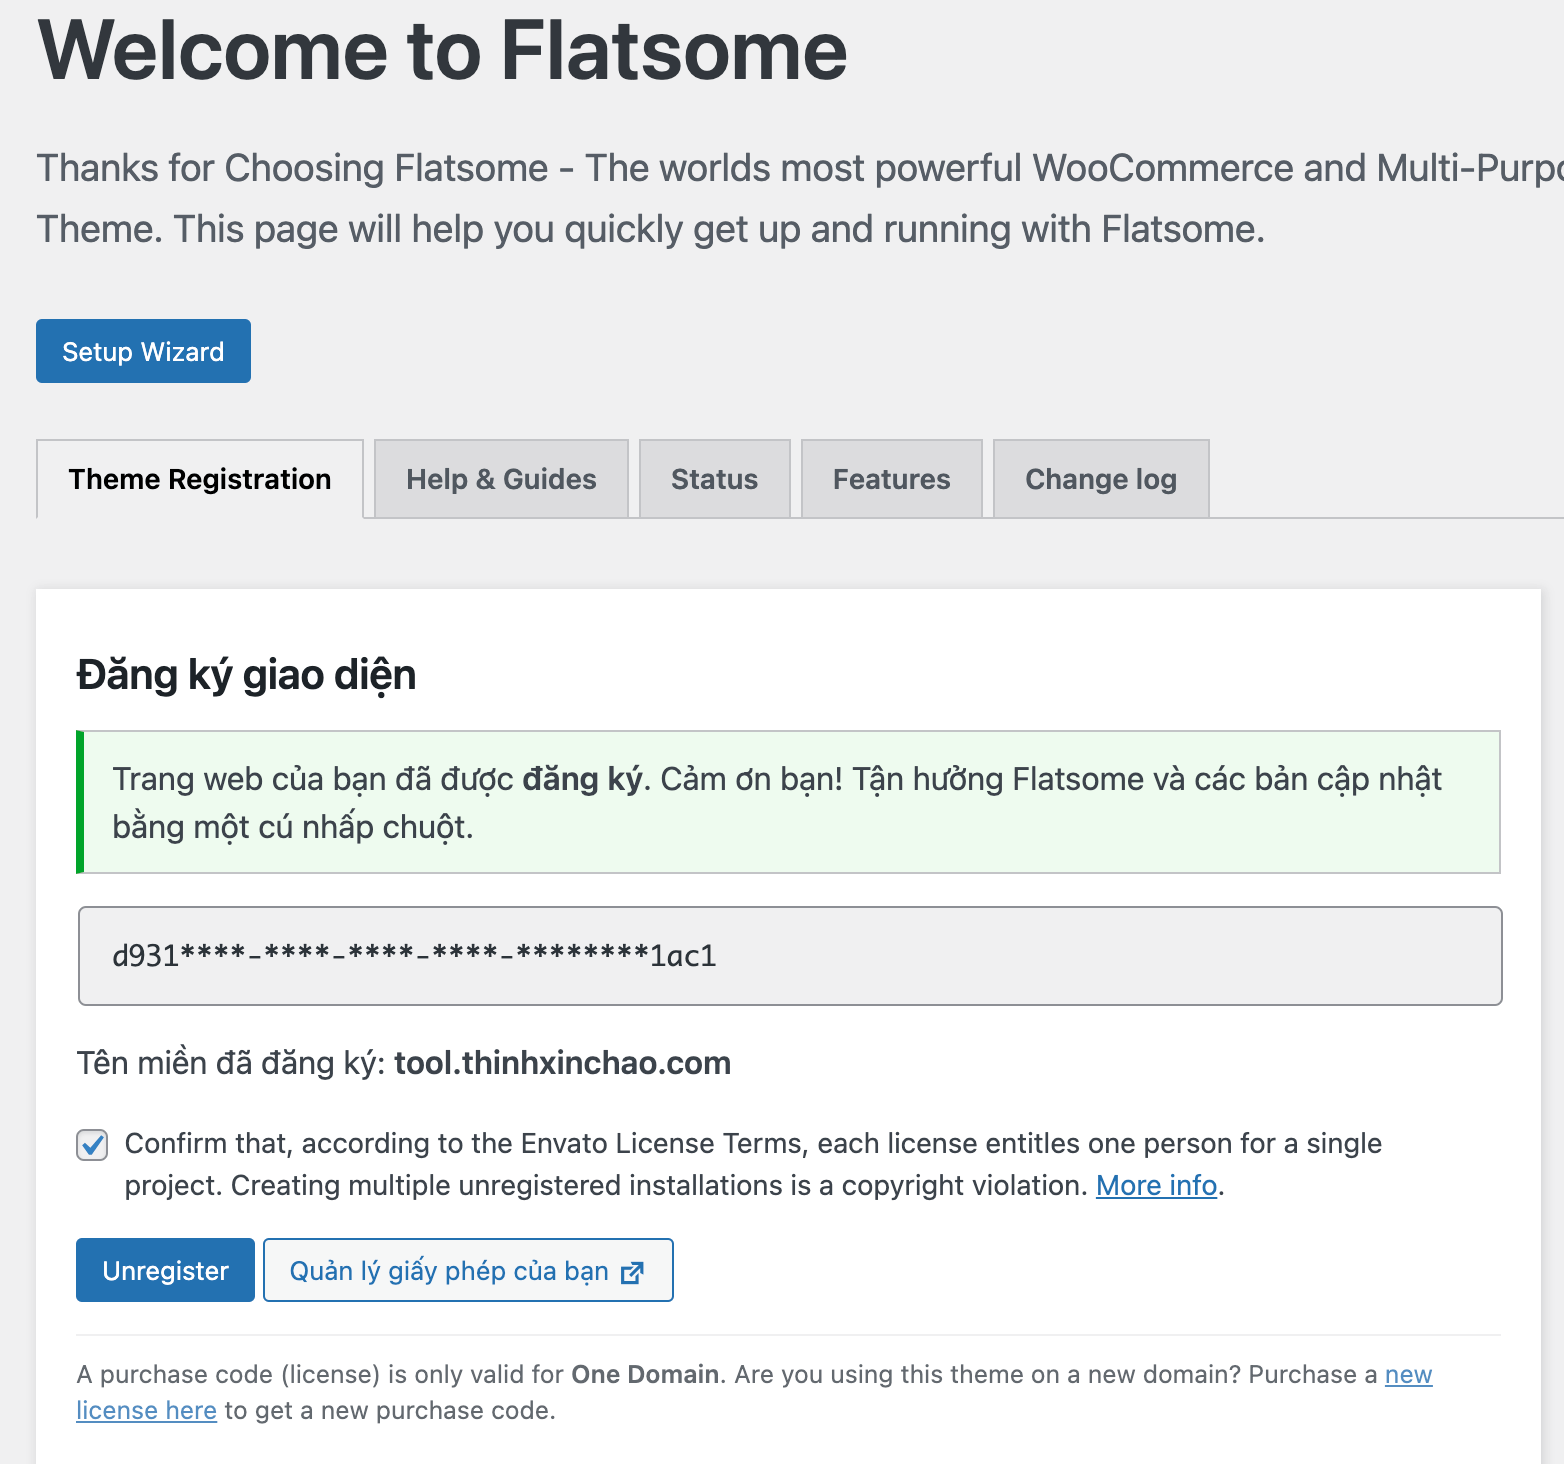This screenshot has height=1464, width=1564.
Task: Click the Unregister button
Action: pos(165,1270)
